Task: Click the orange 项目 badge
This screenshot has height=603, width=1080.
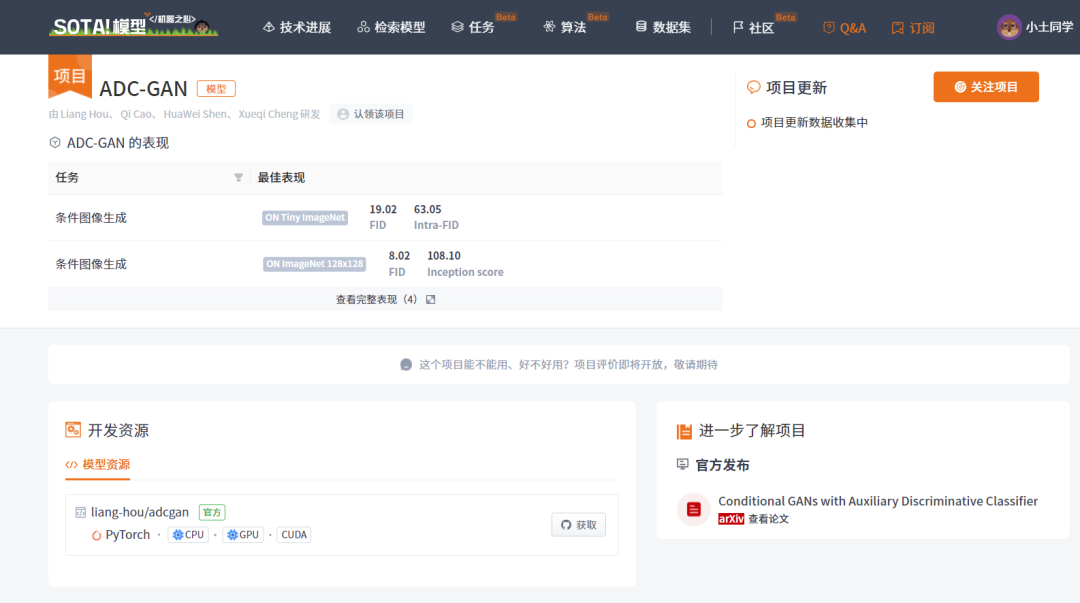Action: [70, 75]
